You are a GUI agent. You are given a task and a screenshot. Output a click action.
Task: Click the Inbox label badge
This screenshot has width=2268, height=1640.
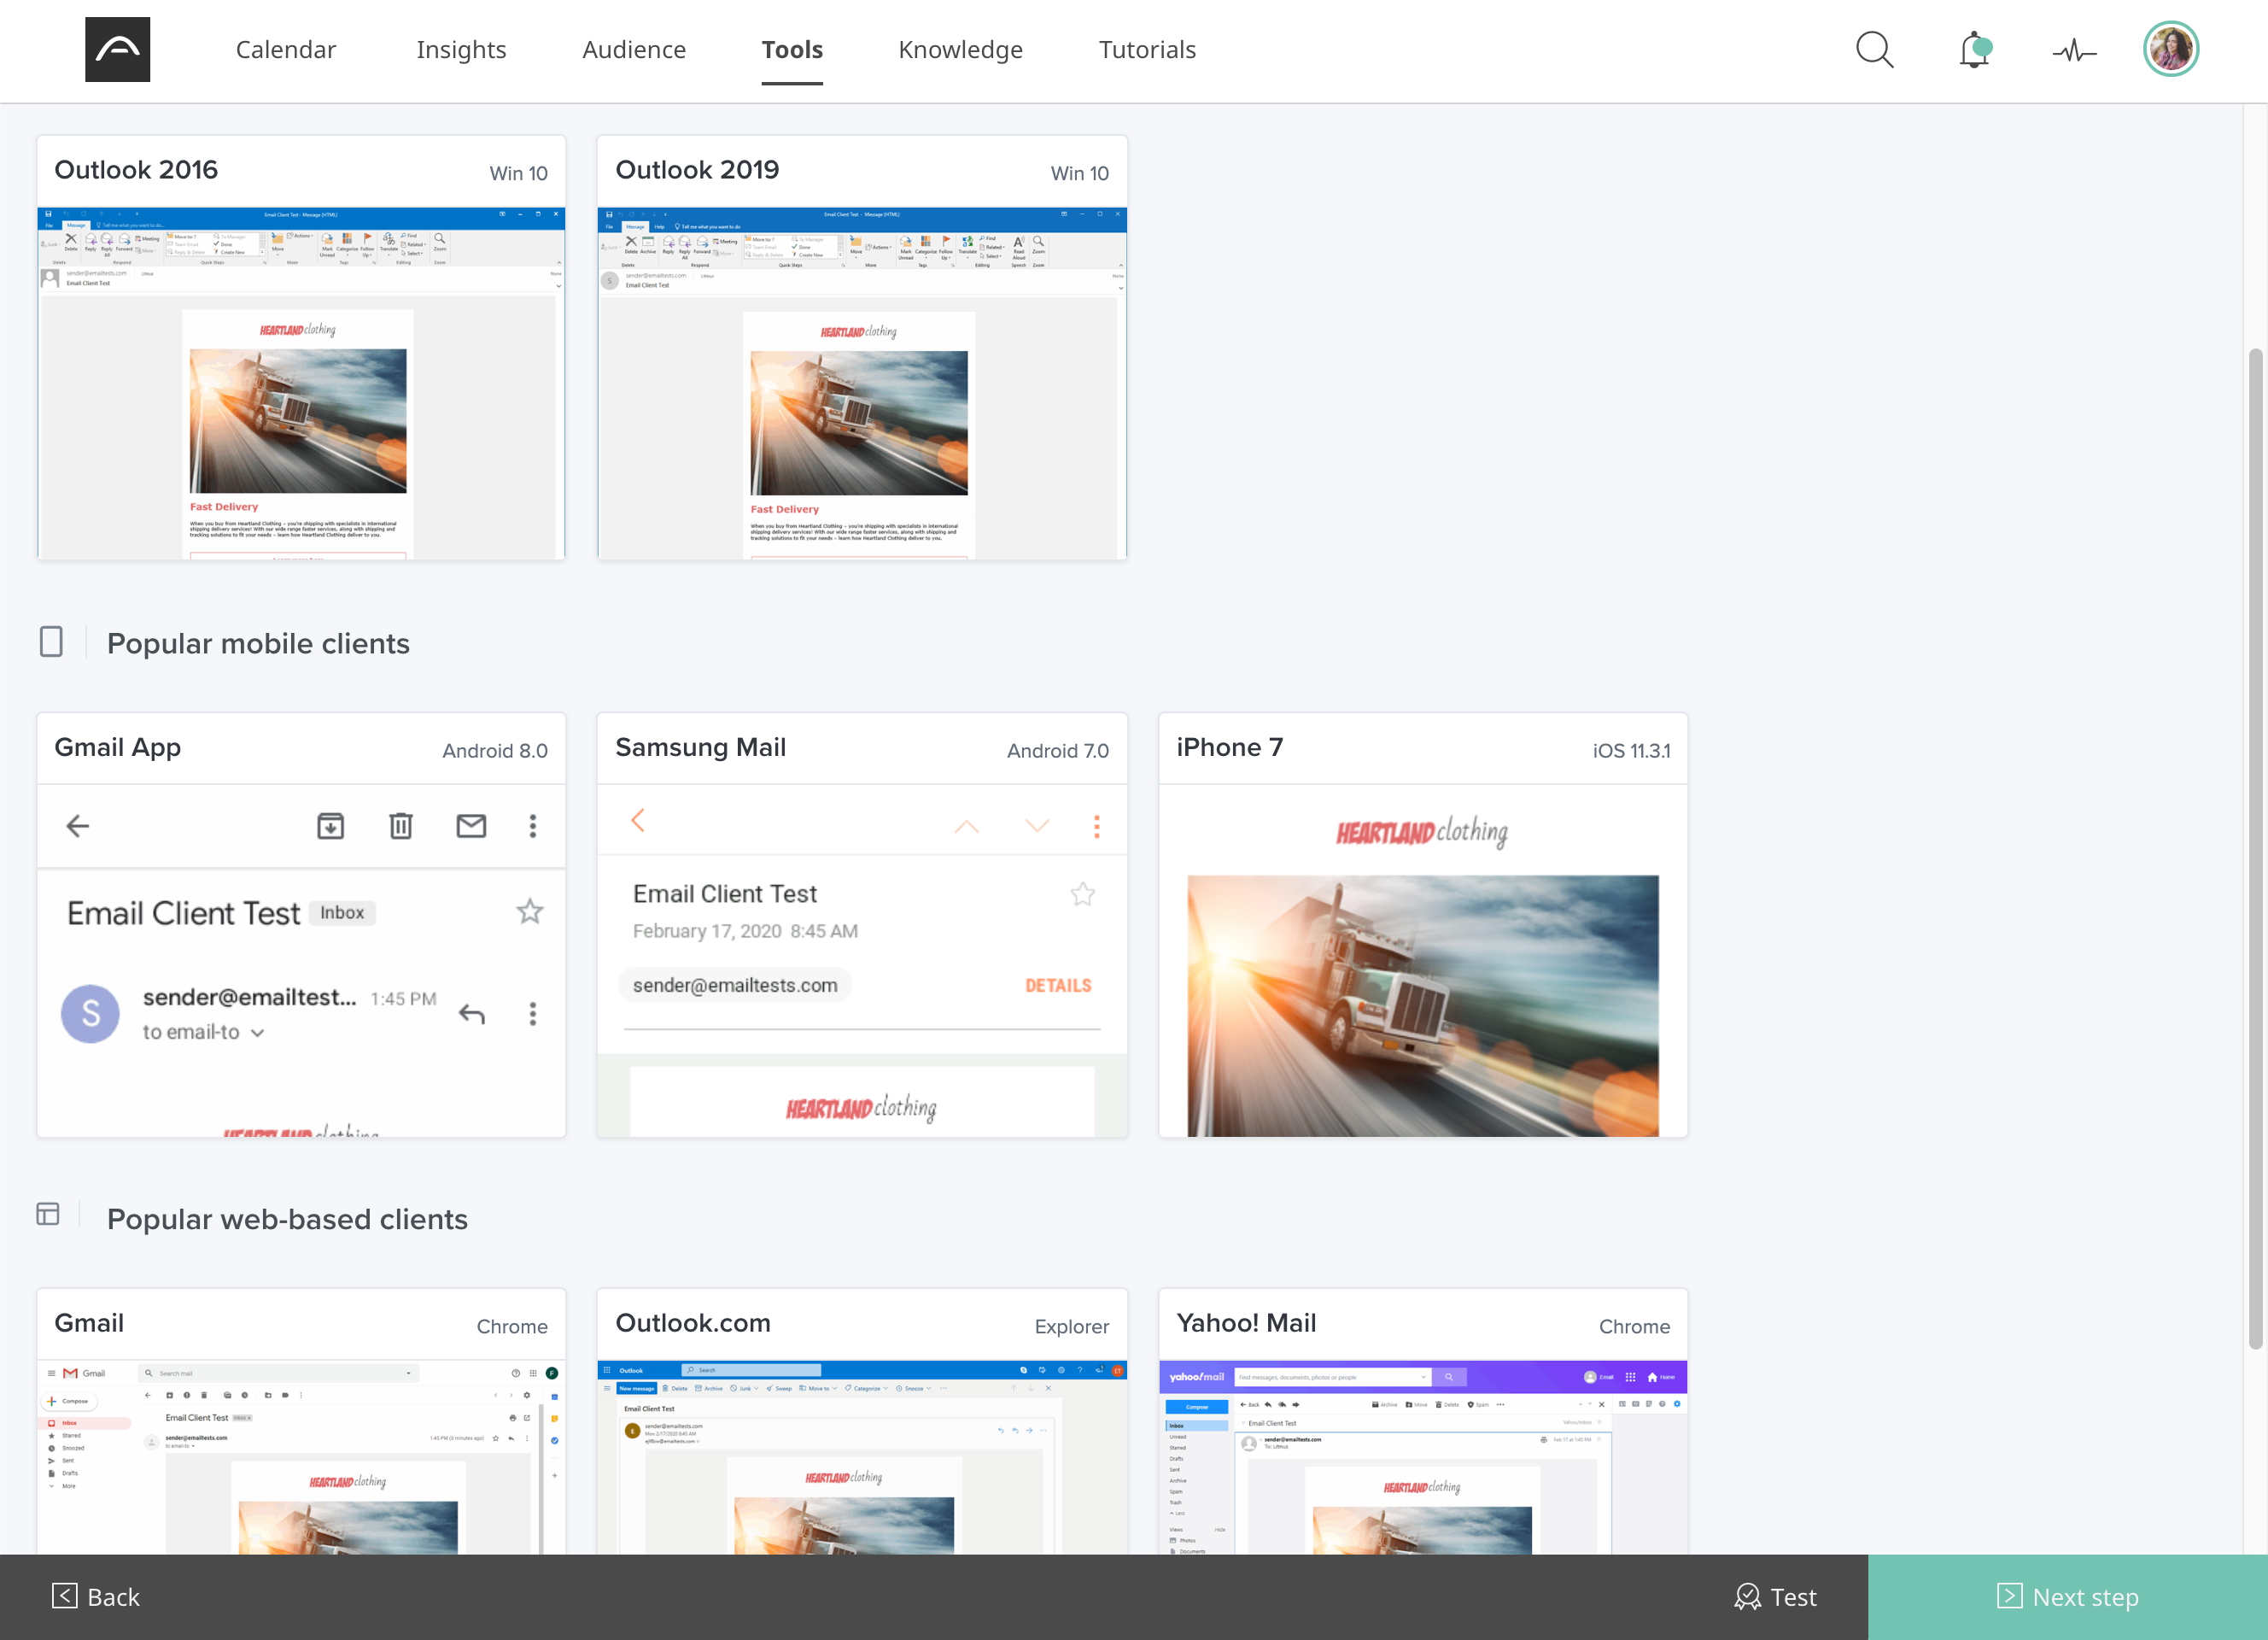click(x=342, y=912)
